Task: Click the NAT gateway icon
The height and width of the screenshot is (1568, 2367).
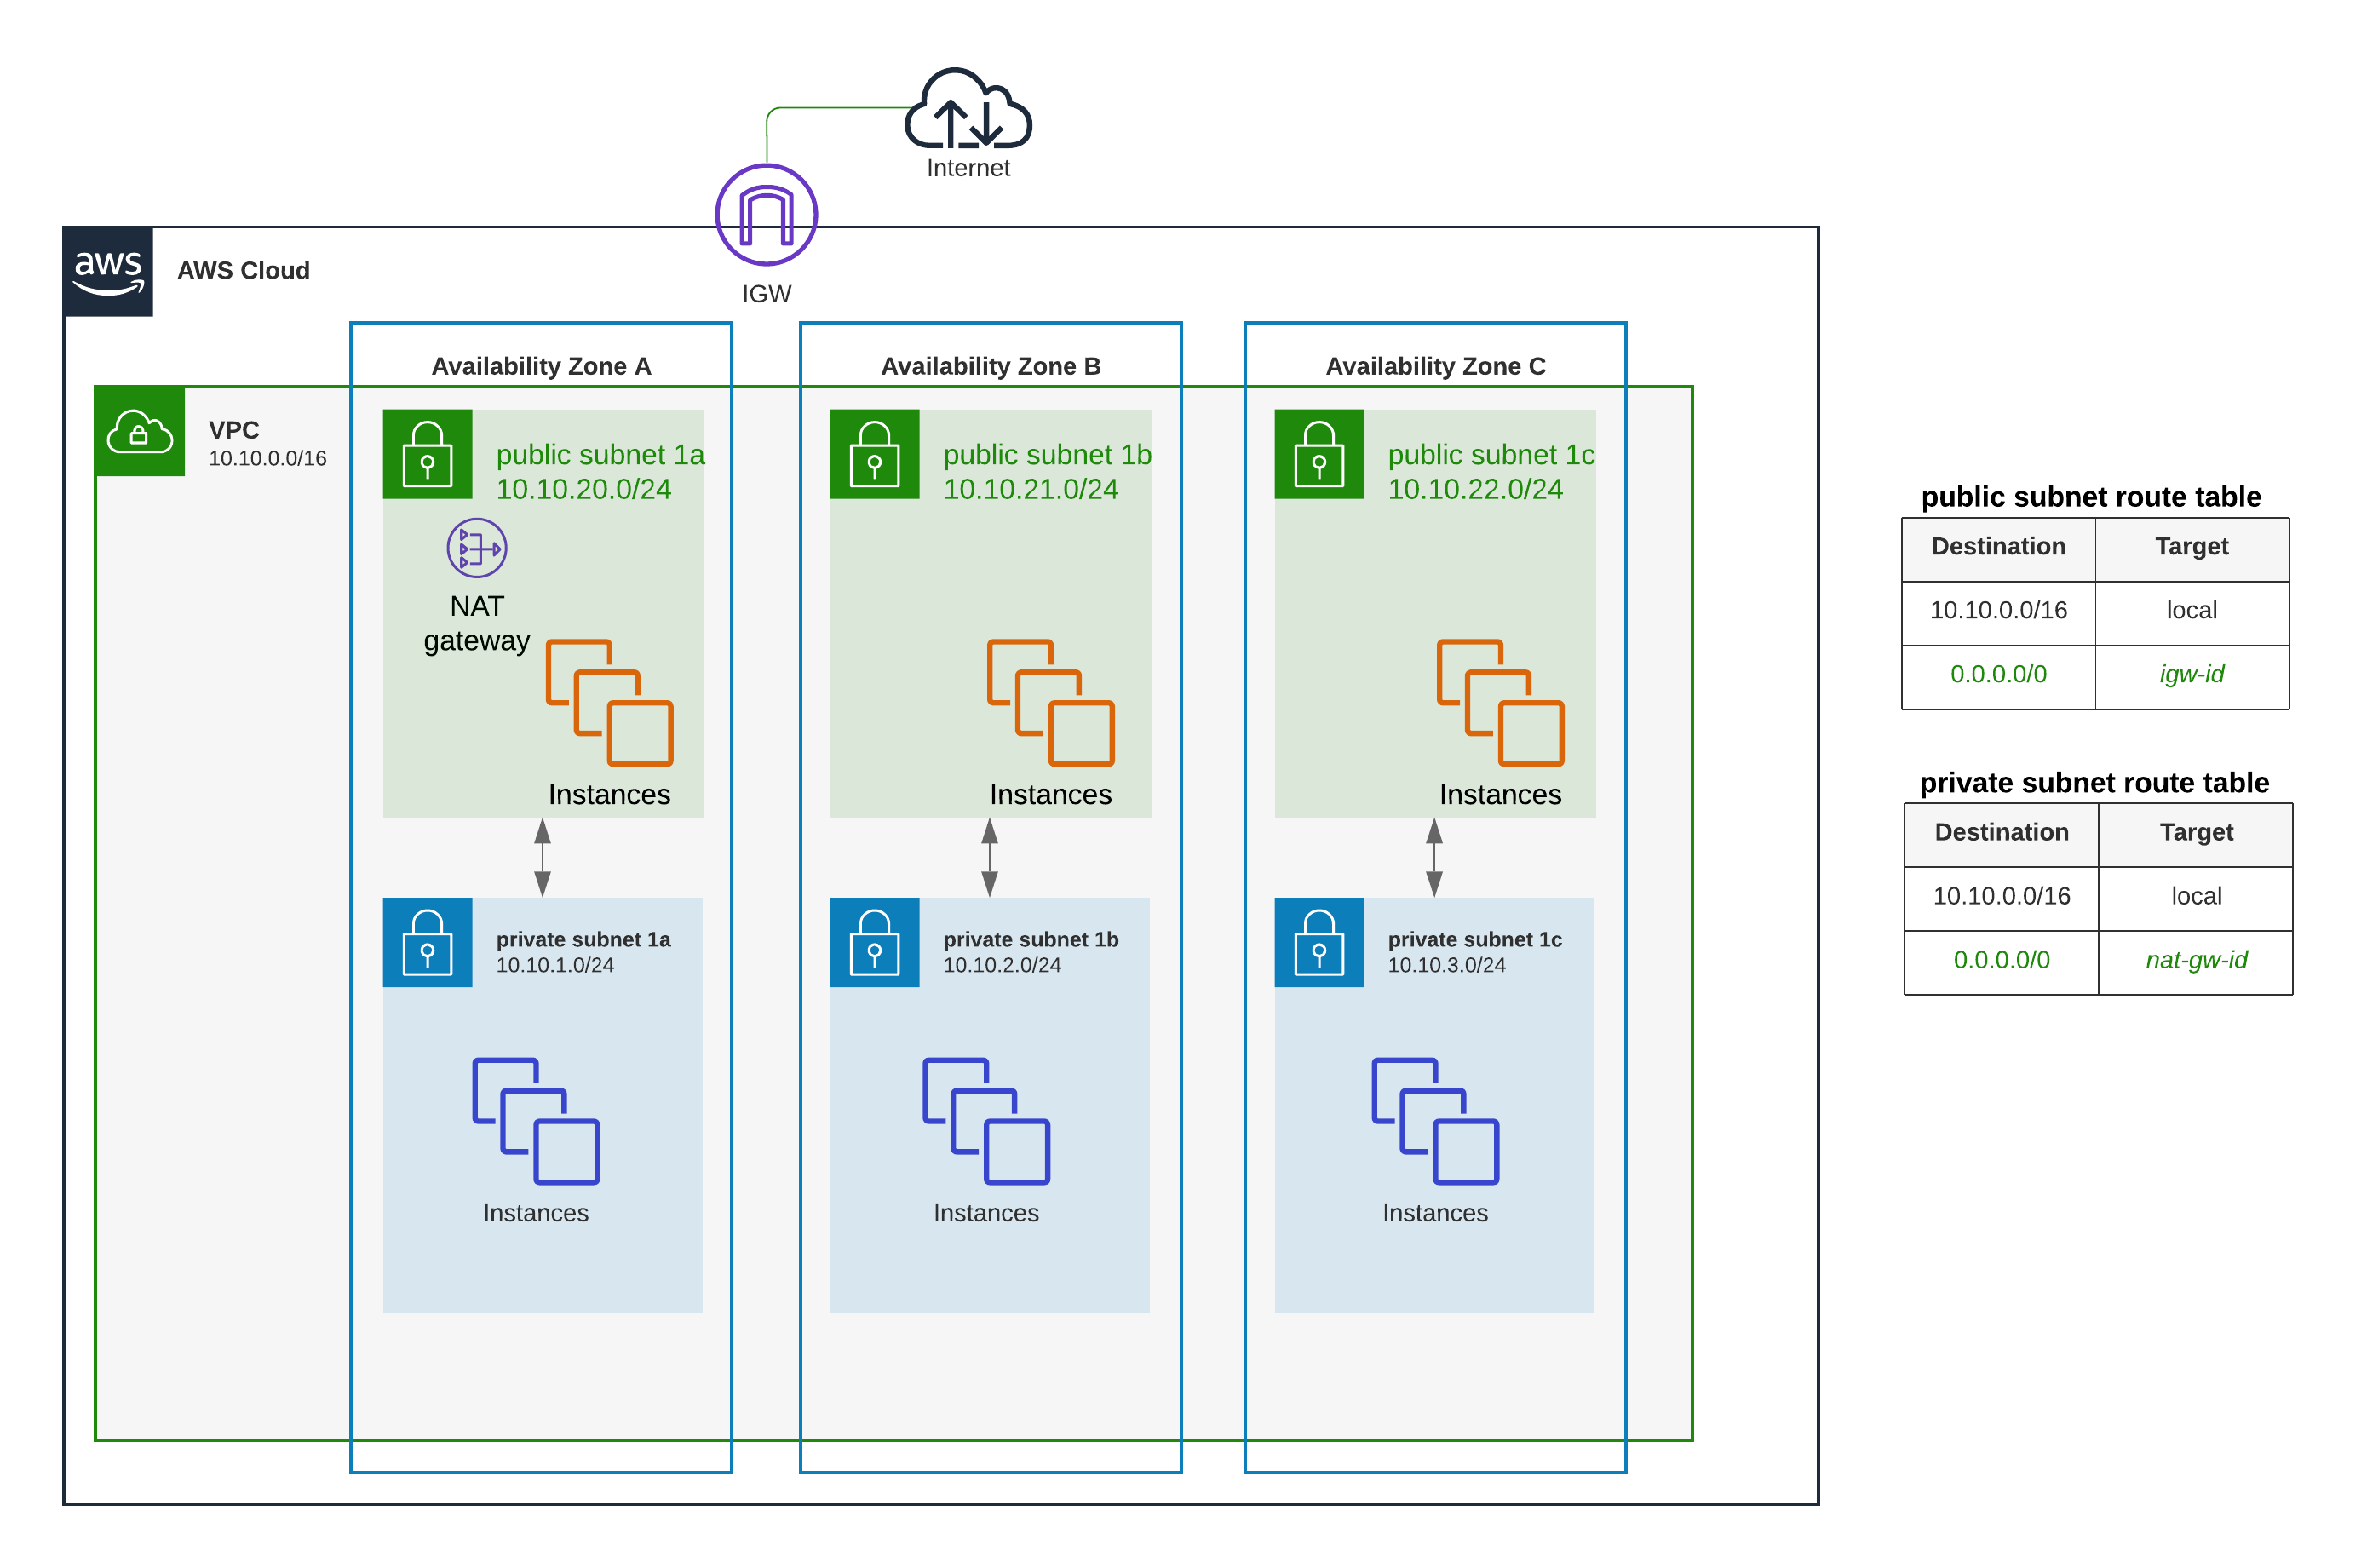Action: coord(476,548)
